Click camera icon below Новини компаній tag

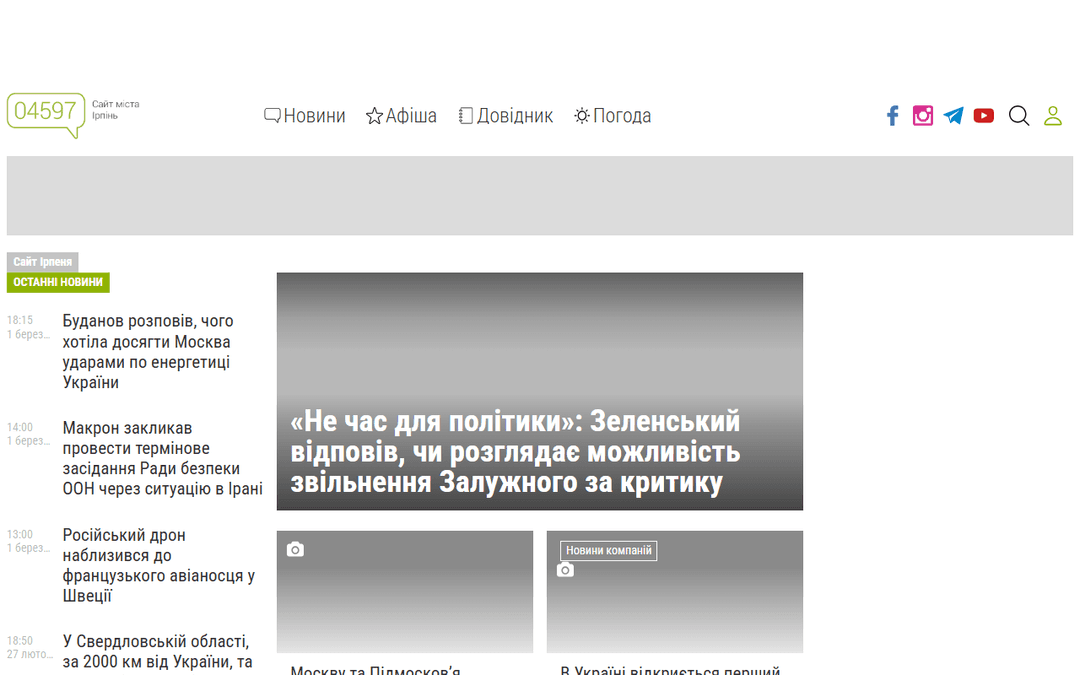click(565, 570)
